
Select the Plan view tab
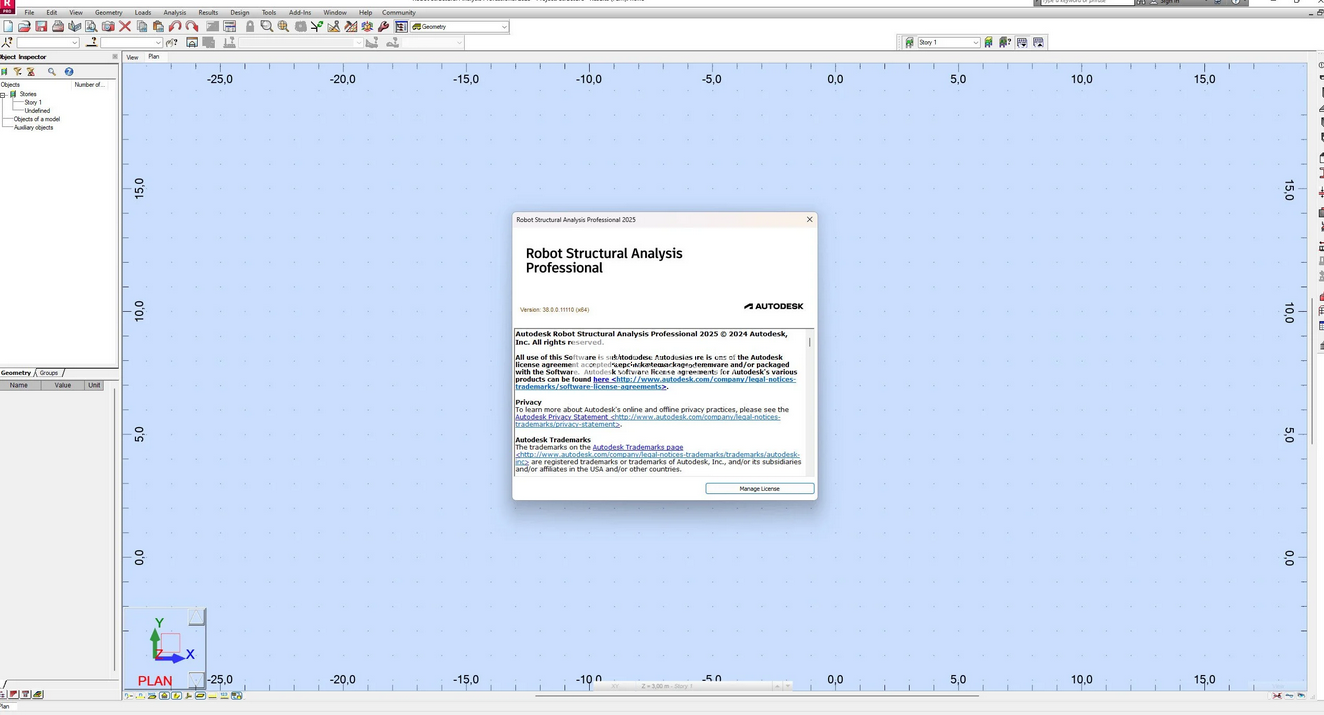(x=154, y=57)
